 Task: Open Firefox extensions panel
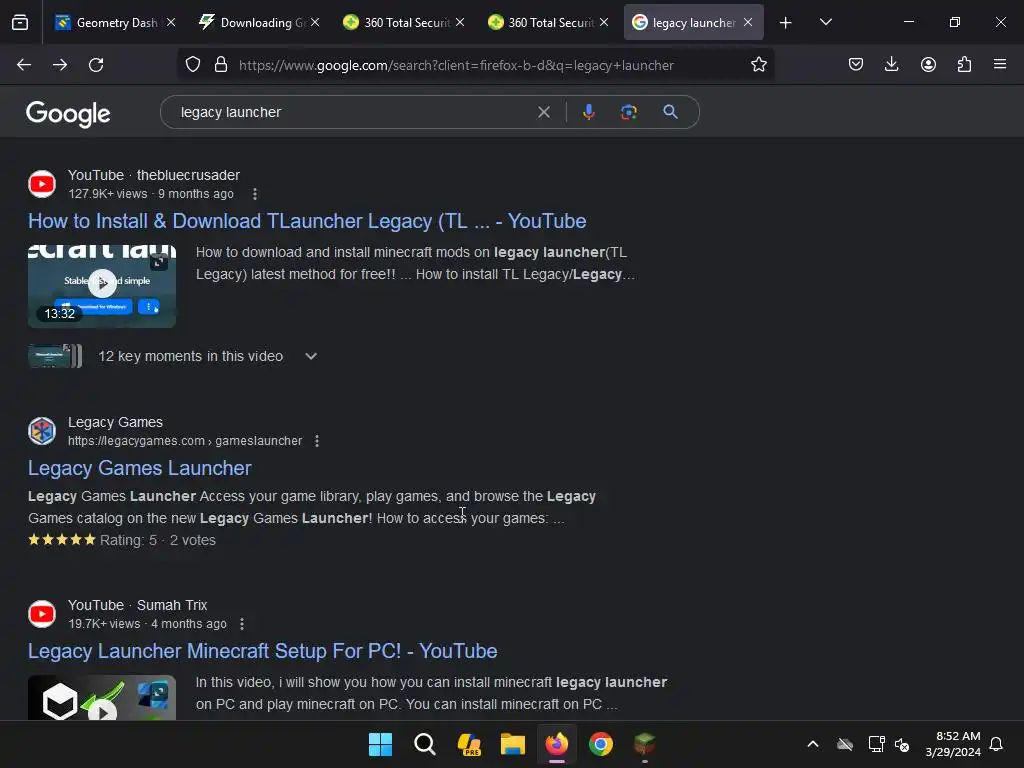(964, 65)
